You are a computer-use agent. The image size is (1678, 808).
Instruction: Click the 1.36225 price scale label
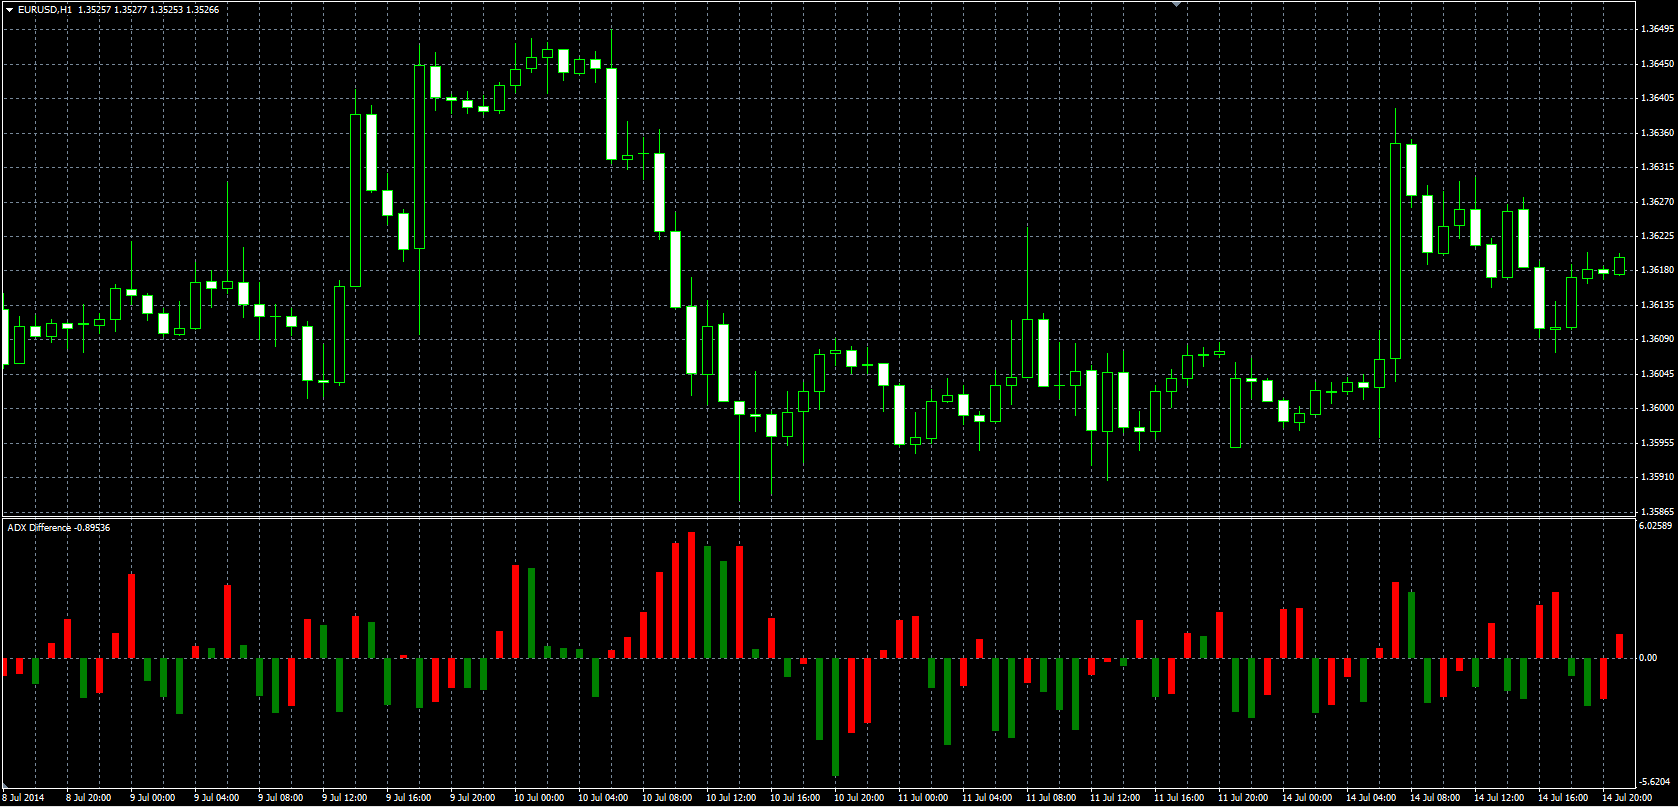[x=1657, y=236]
